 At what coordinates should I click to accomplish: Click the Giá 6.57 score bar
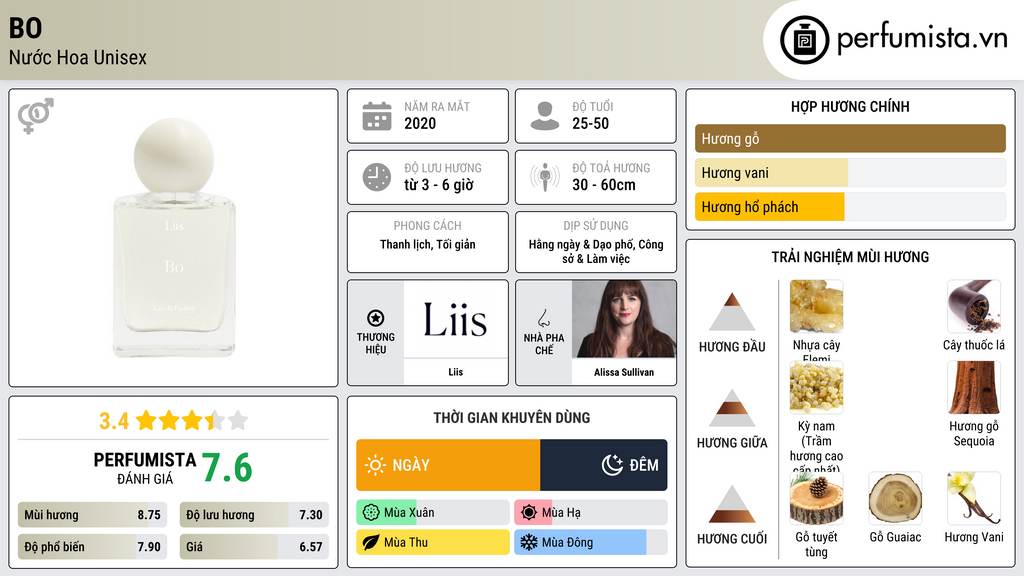(254, 547)
